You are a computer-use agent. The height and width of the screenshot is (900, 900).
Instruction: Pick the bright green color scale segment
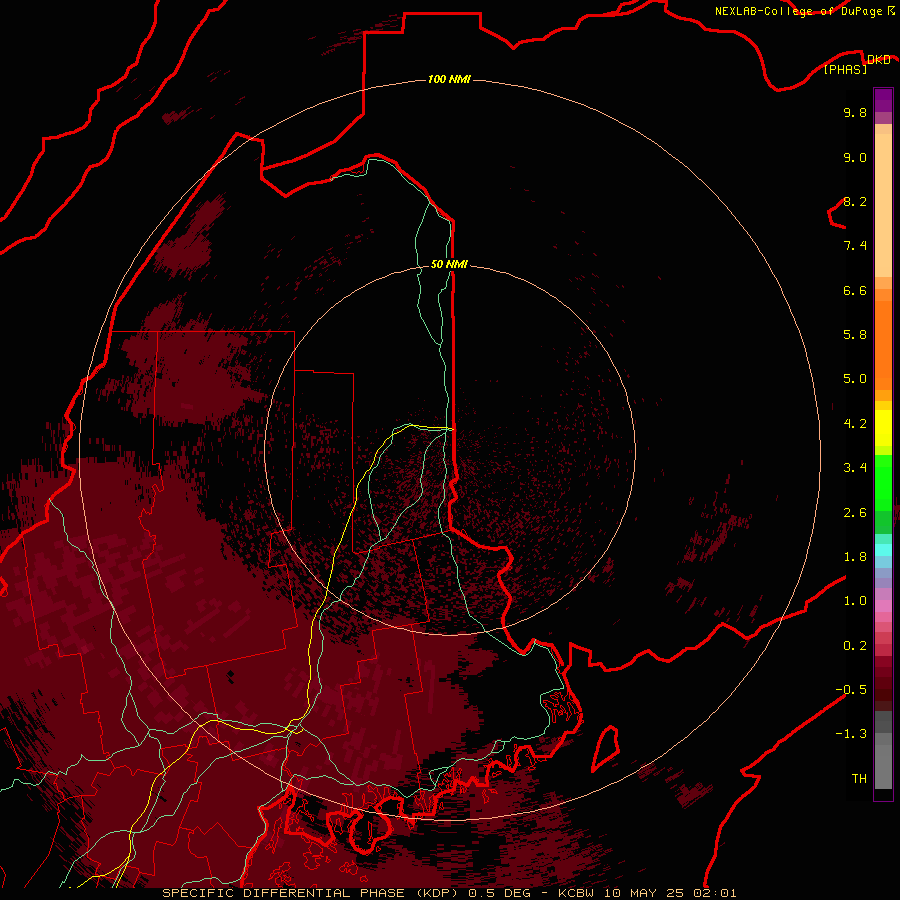[x=883, y=483]
